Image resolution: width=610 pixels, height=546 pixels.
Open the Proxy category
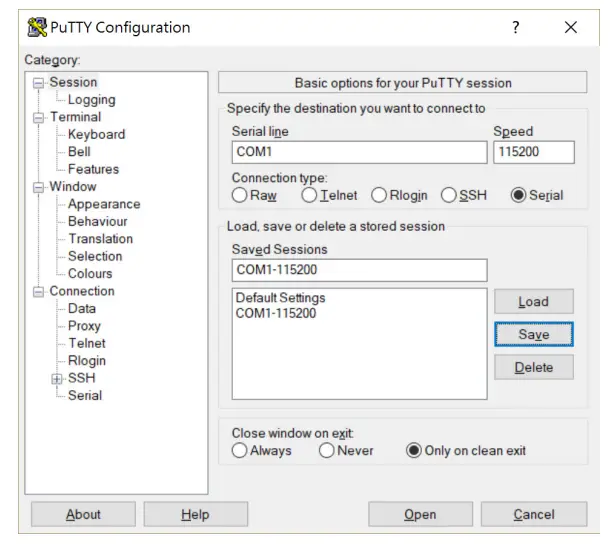[x=84, y=326]
